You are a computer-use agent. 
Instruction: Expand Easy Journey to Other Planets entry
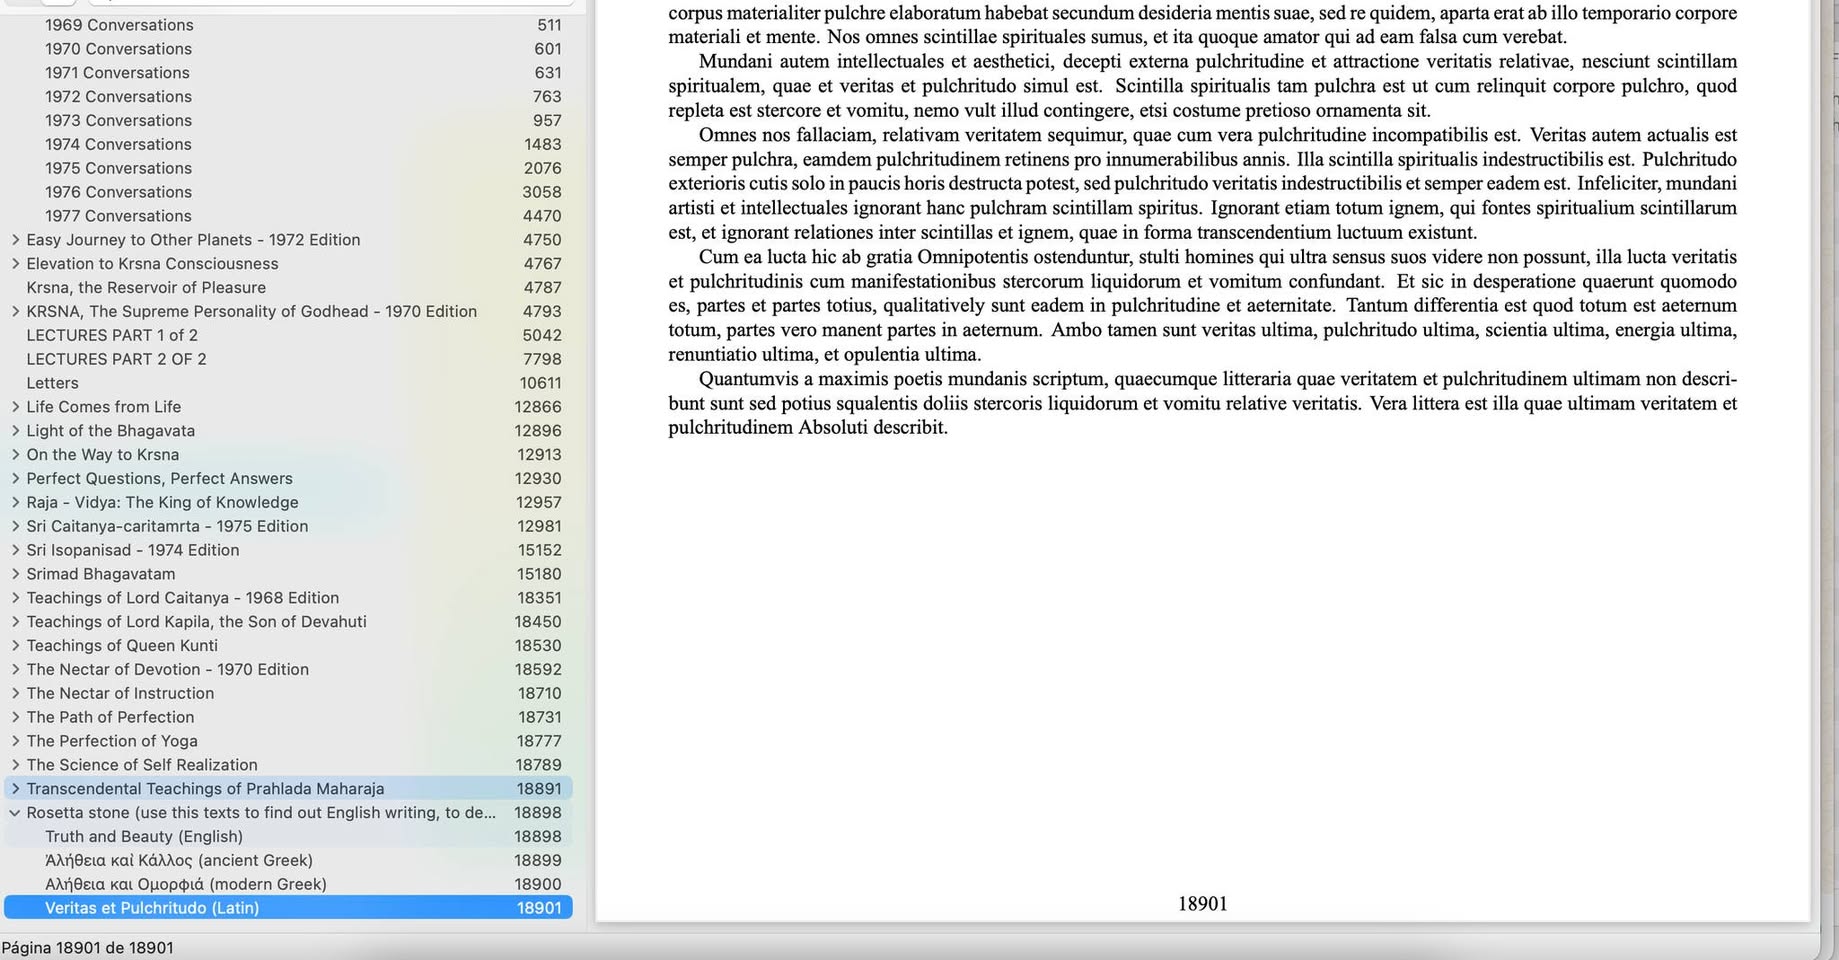(x=15, y=240)
